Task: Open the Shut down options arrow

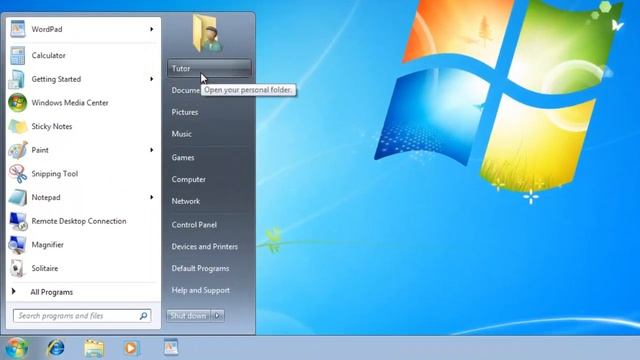Action: 218,316
